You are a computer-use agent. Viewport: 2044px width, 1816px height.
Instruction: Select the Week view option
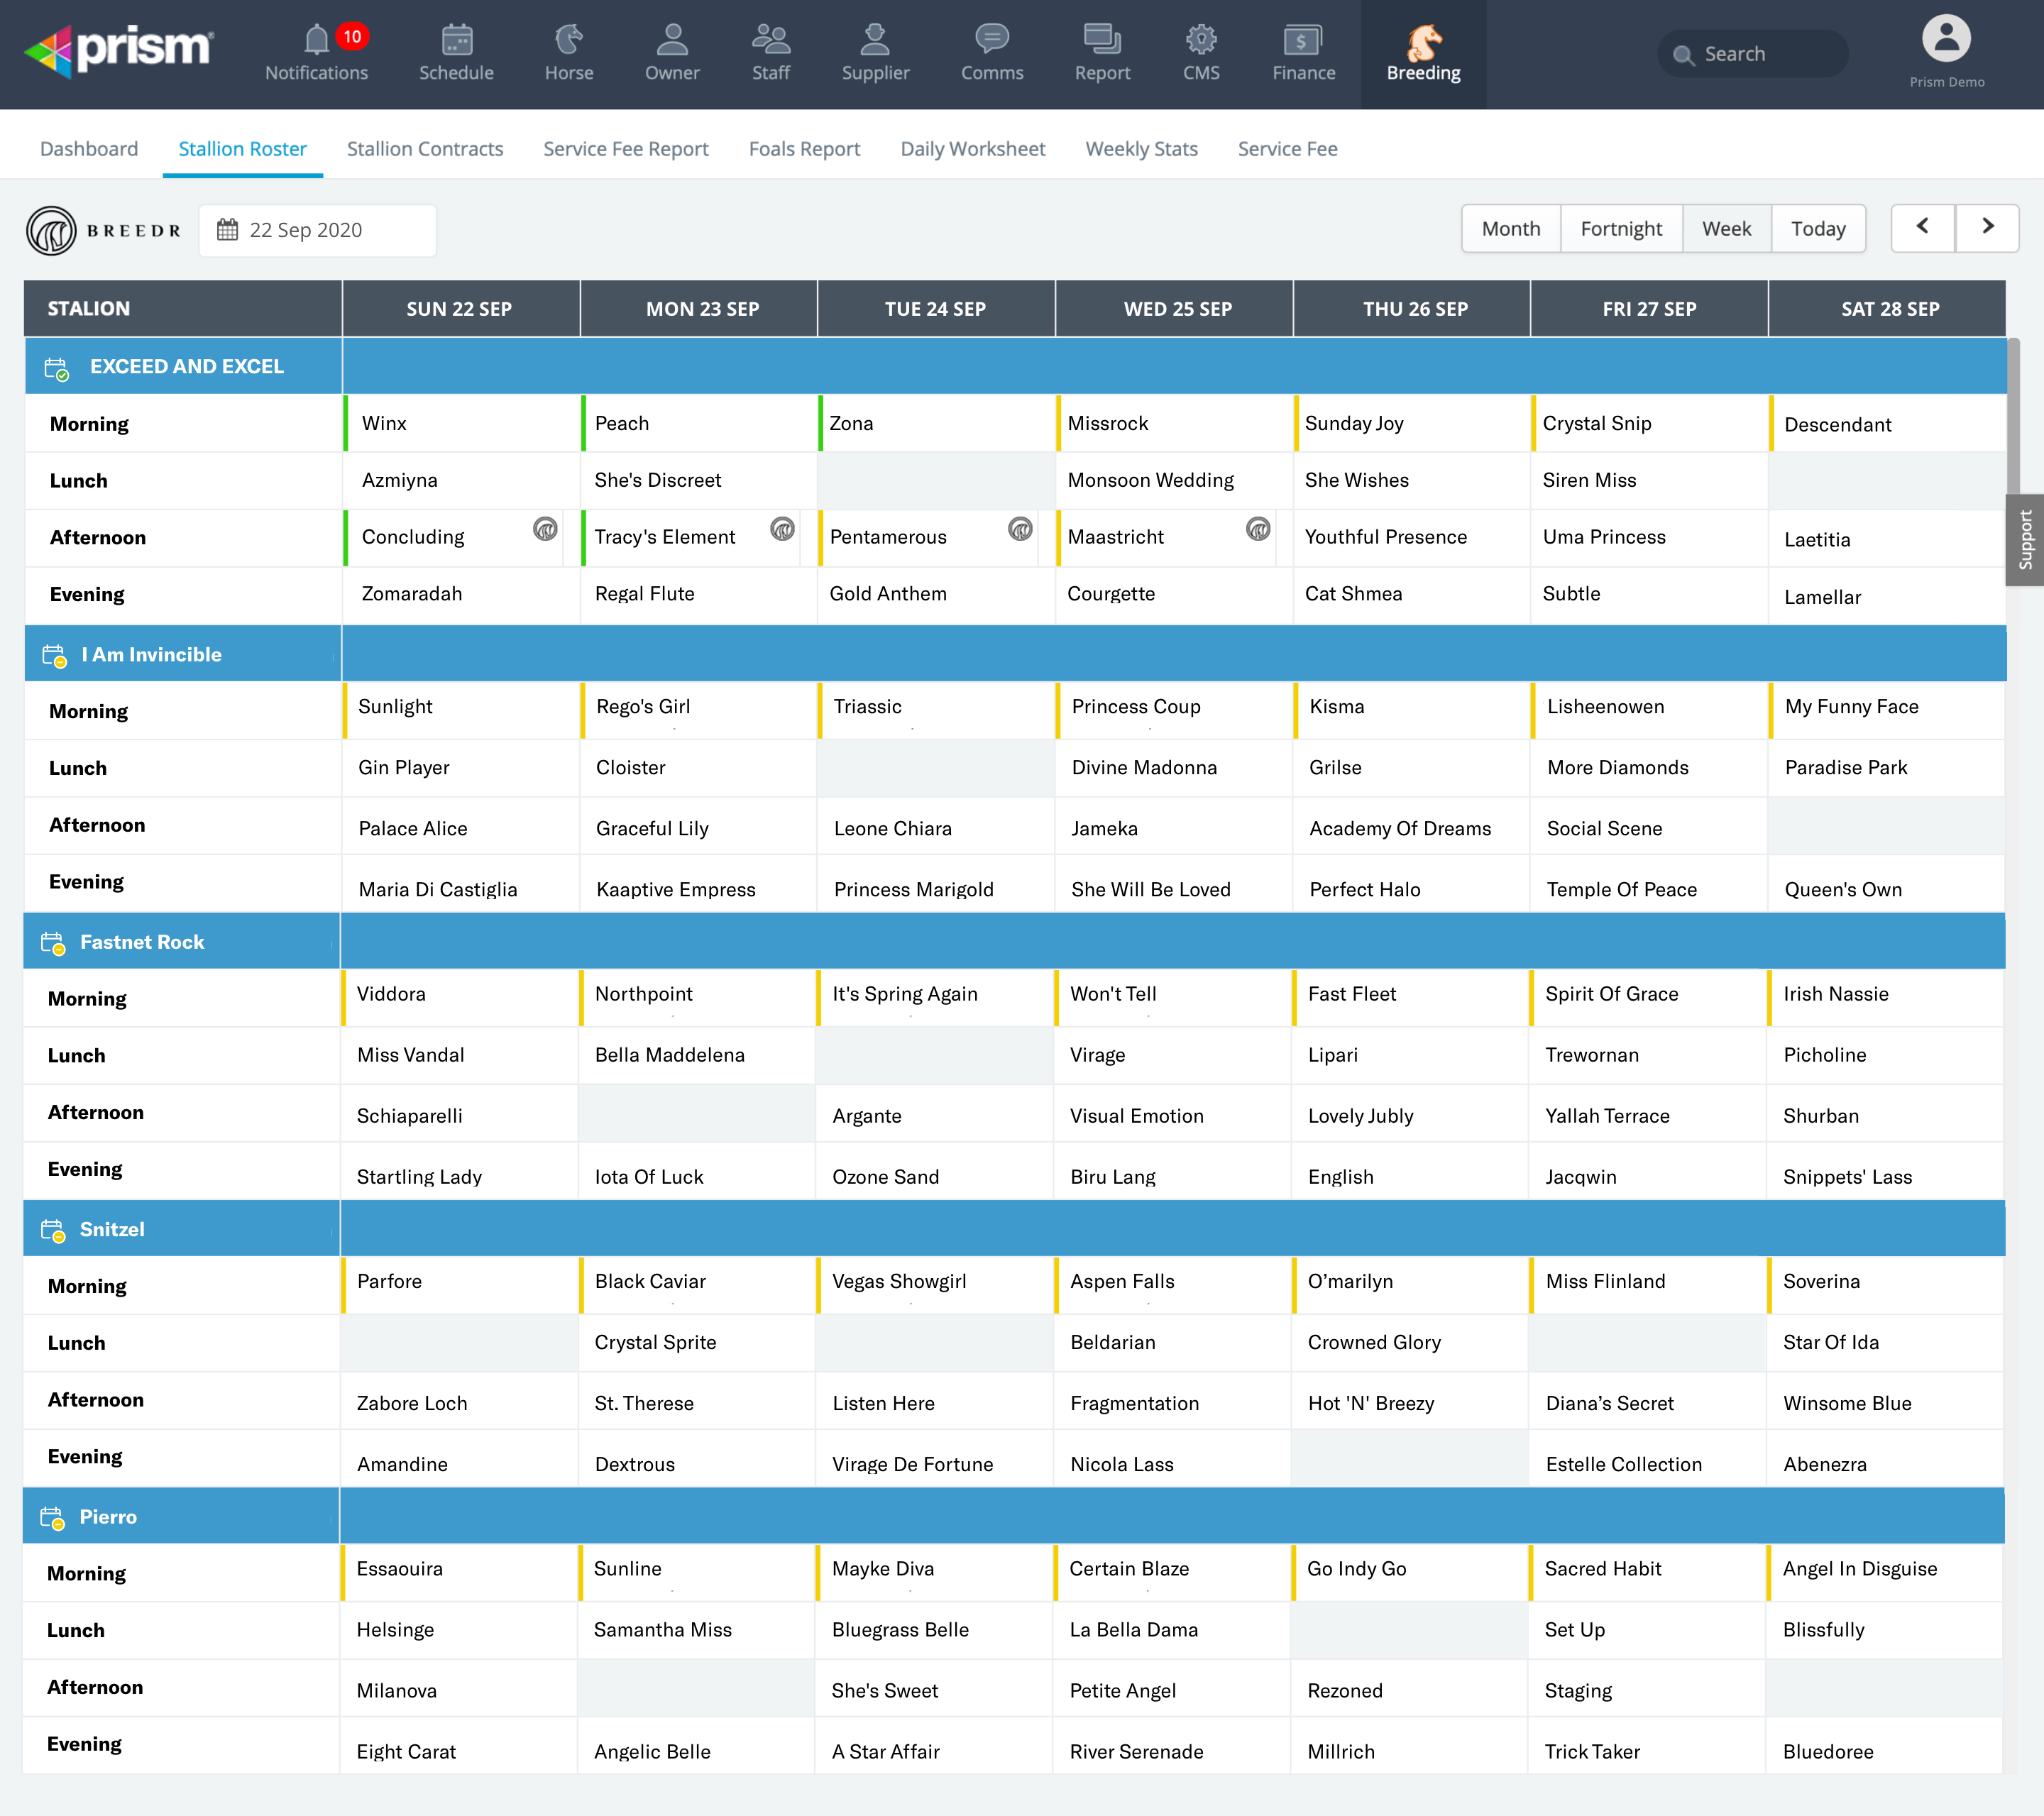(x=1726, y=229)
